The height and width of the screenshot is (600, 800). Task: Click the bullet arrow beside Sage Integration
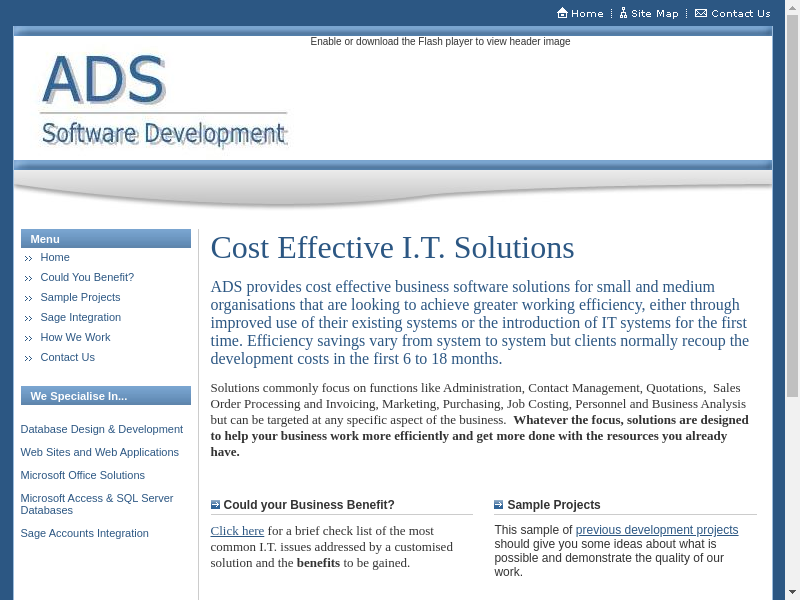pyautogui.click(x=29, y=318)
